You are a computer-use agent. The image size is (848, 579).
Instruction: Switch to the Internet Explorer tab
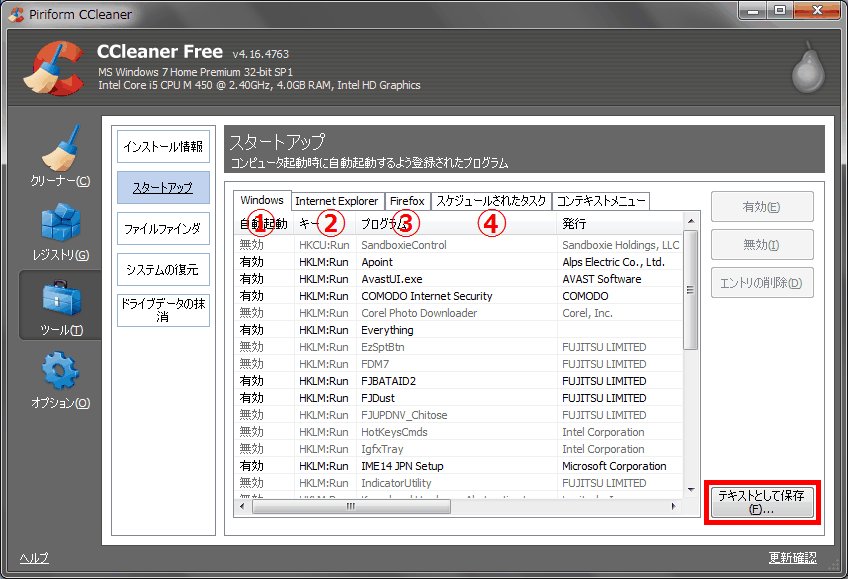(x=337, y=201)
